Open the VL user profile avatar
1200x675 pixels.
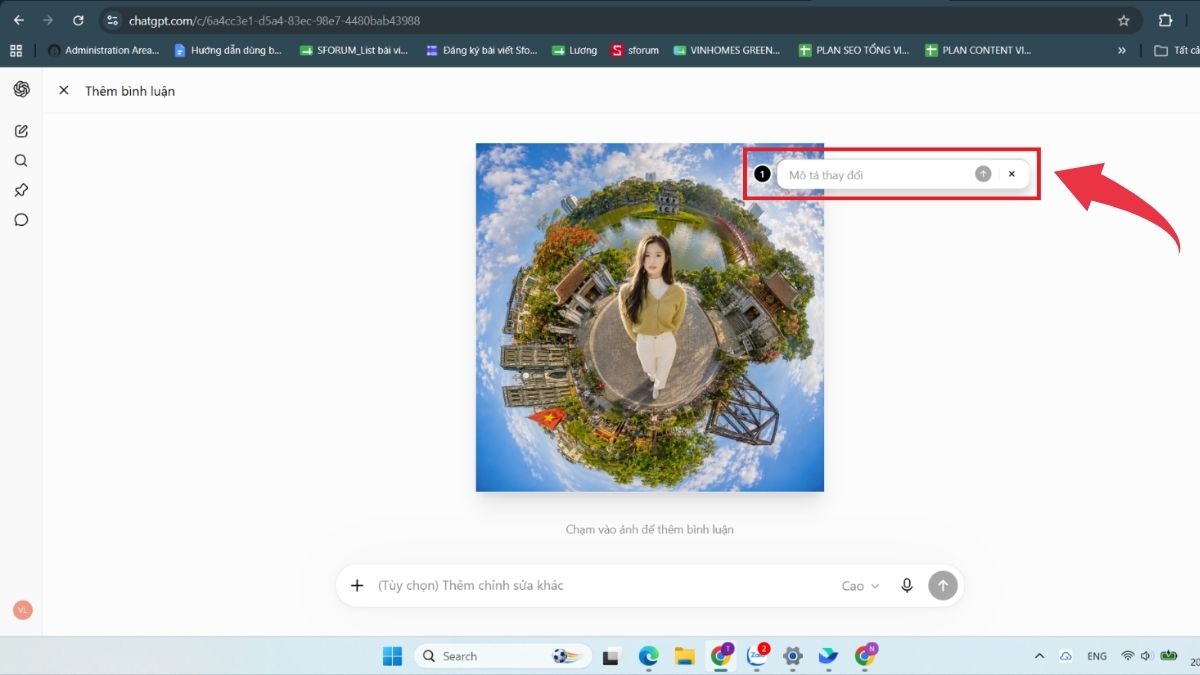point(22,610)
